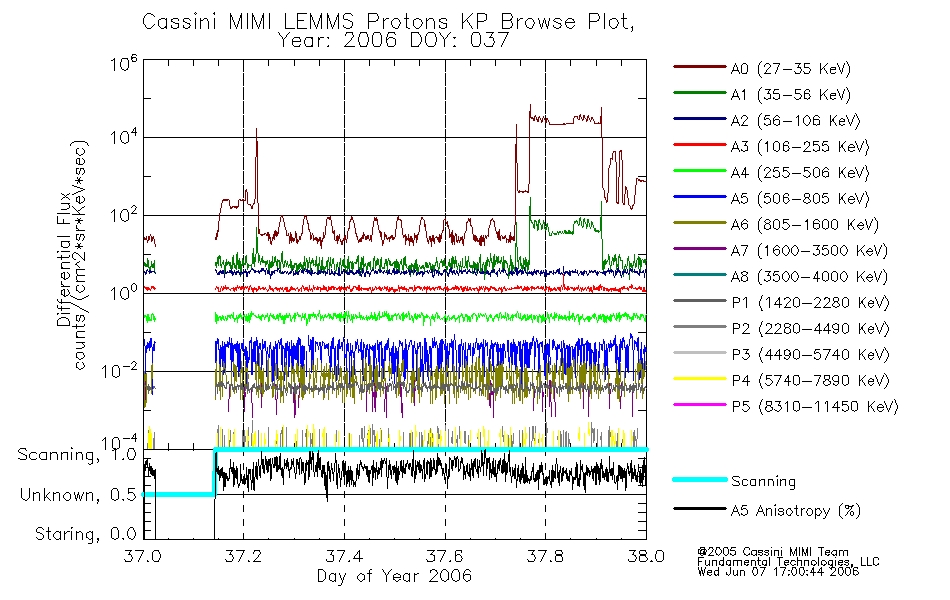Click the dark red A0 legend line
Image resolution: width=950 pixels, height=600 pixels.
[699, 67]
